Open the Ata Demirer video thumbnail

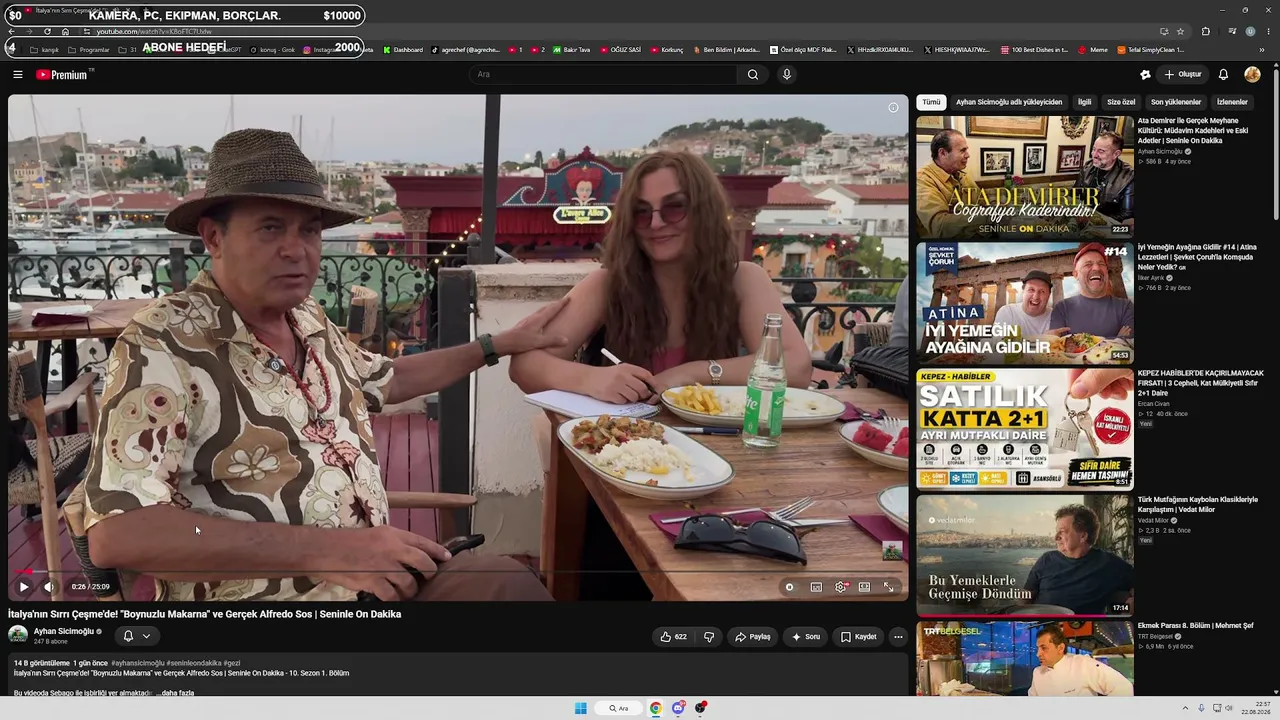[1025, 176]
